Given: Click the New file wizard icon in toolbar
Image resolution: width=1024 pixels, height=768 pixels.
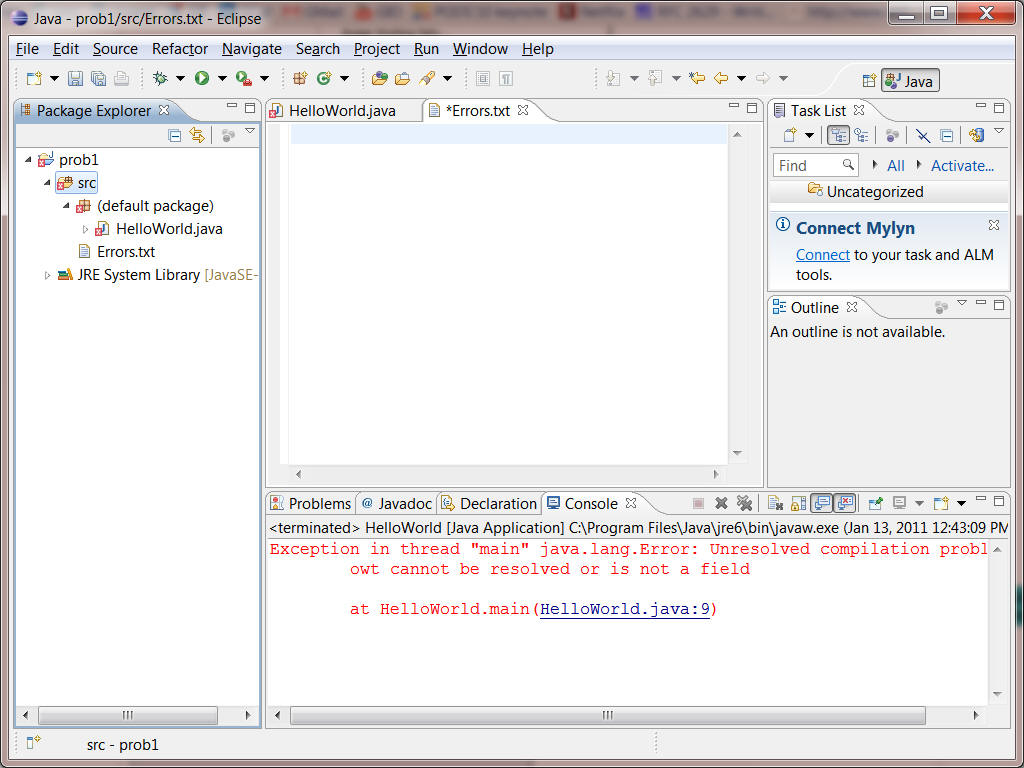Looking at the screenshot, I should point(34,78).
